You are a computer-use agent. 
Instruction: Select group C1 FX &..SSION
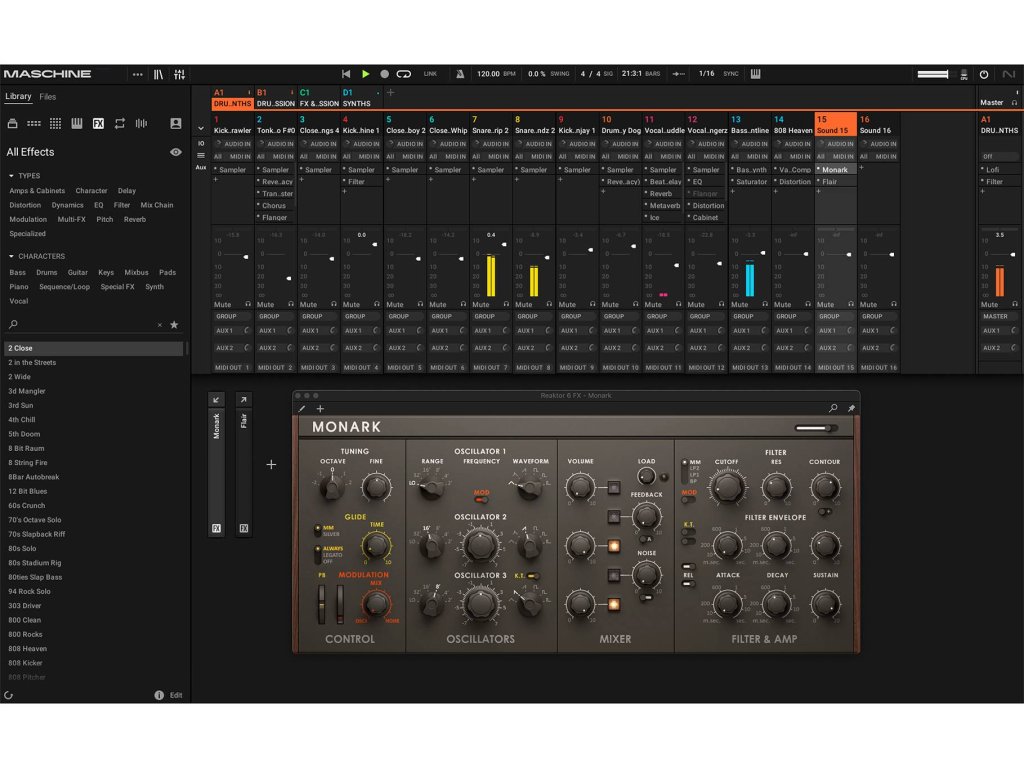(x=319, y=98)
